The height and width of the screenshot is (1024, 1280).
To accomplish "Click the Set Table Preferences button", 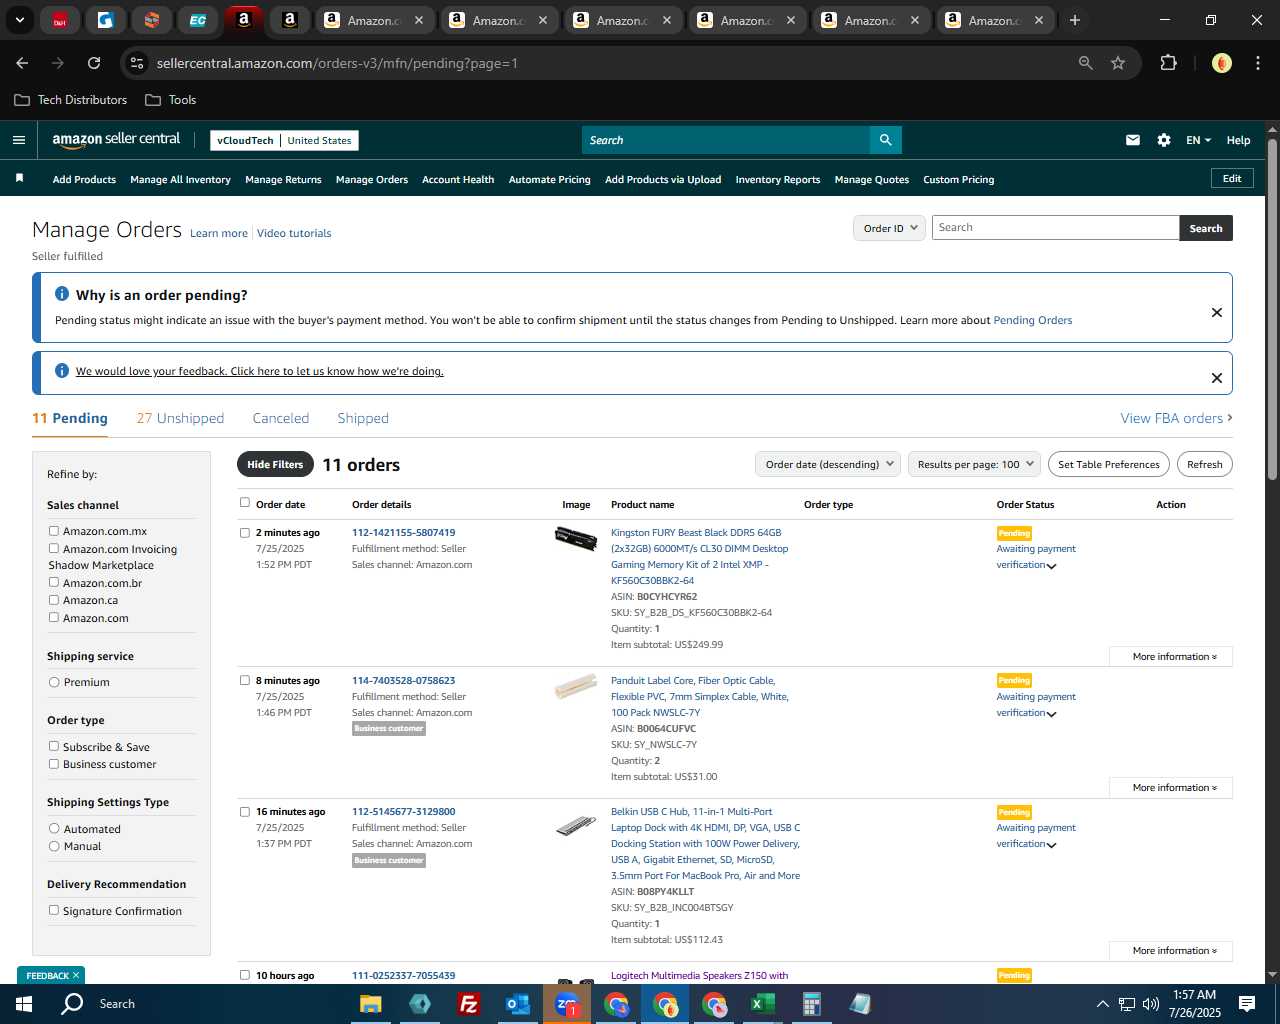I will tap(1109, 464).
